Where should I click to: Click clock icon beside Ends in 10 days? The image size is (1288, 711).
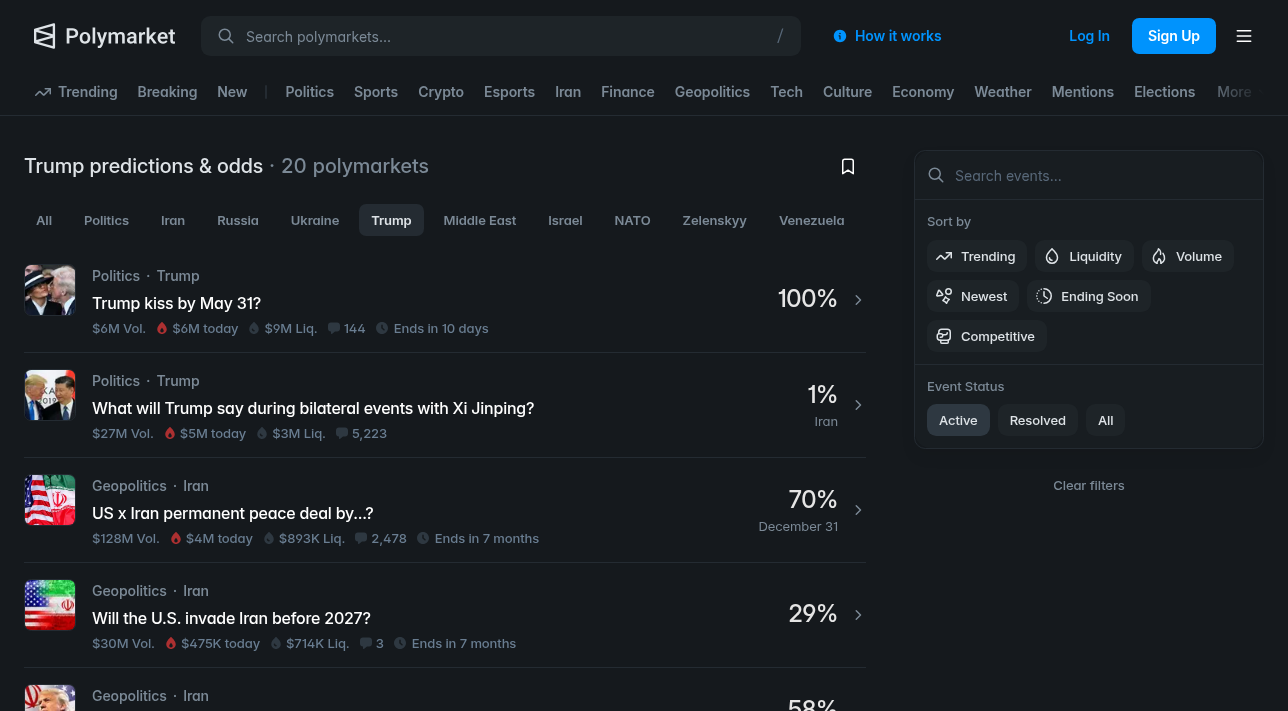click(x=382, y=328)
